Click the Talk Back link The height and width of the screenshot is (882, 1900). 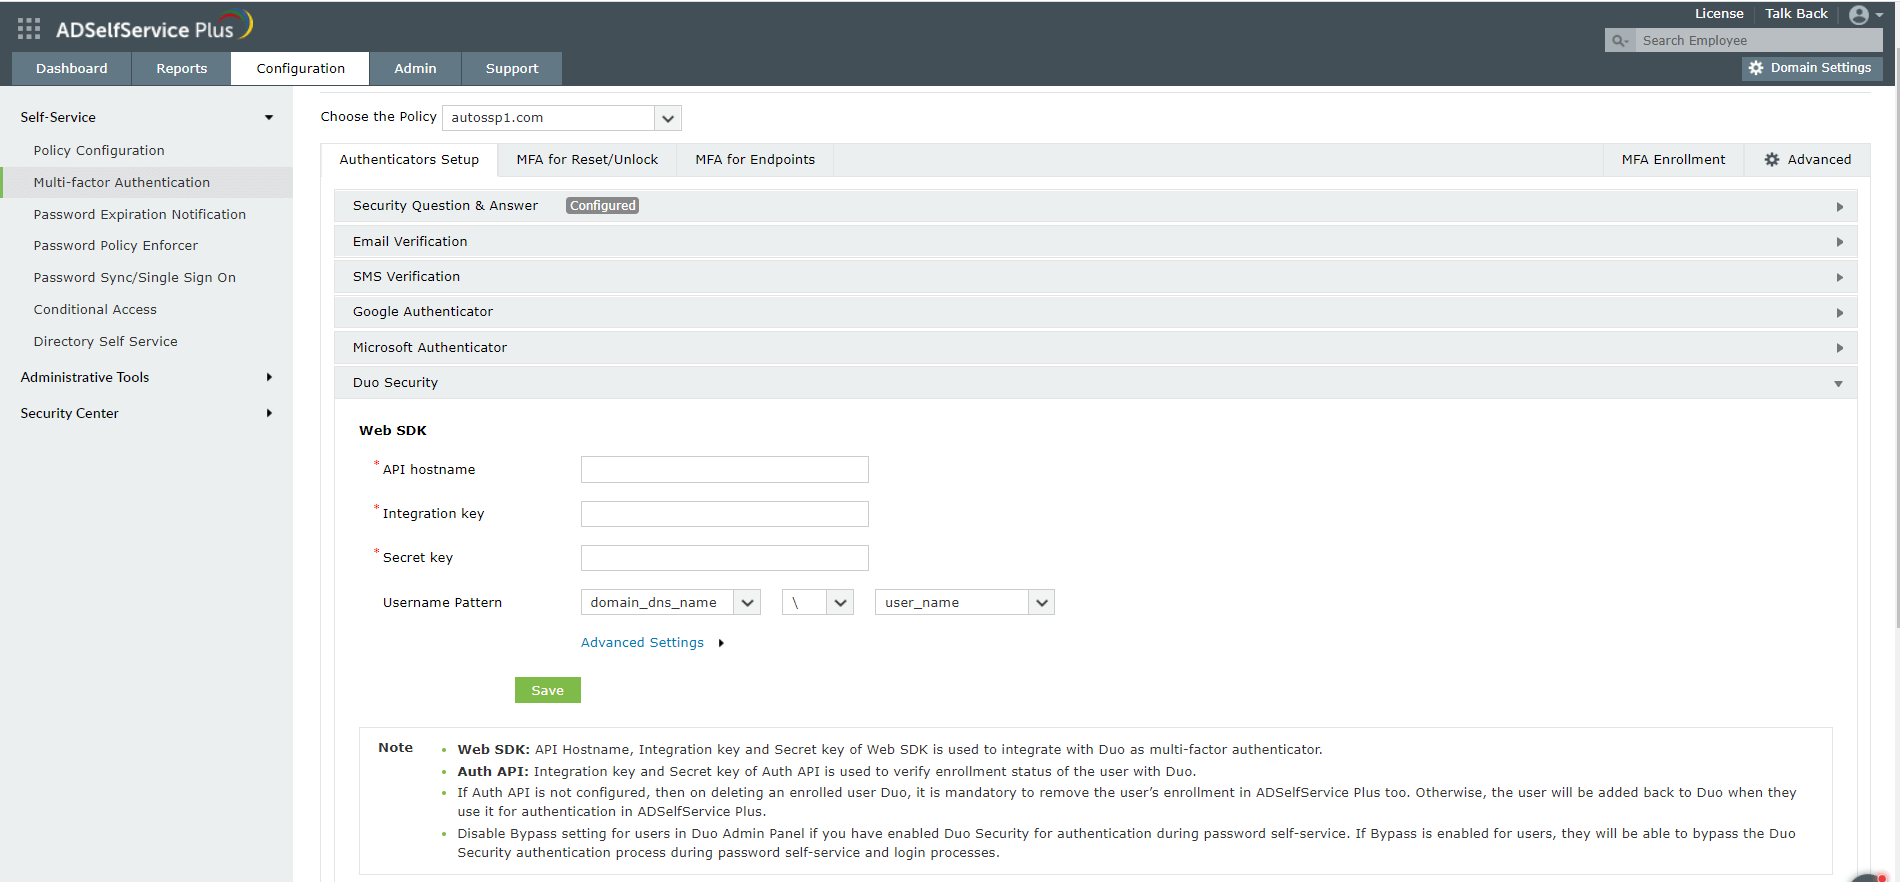[1796, 14]
